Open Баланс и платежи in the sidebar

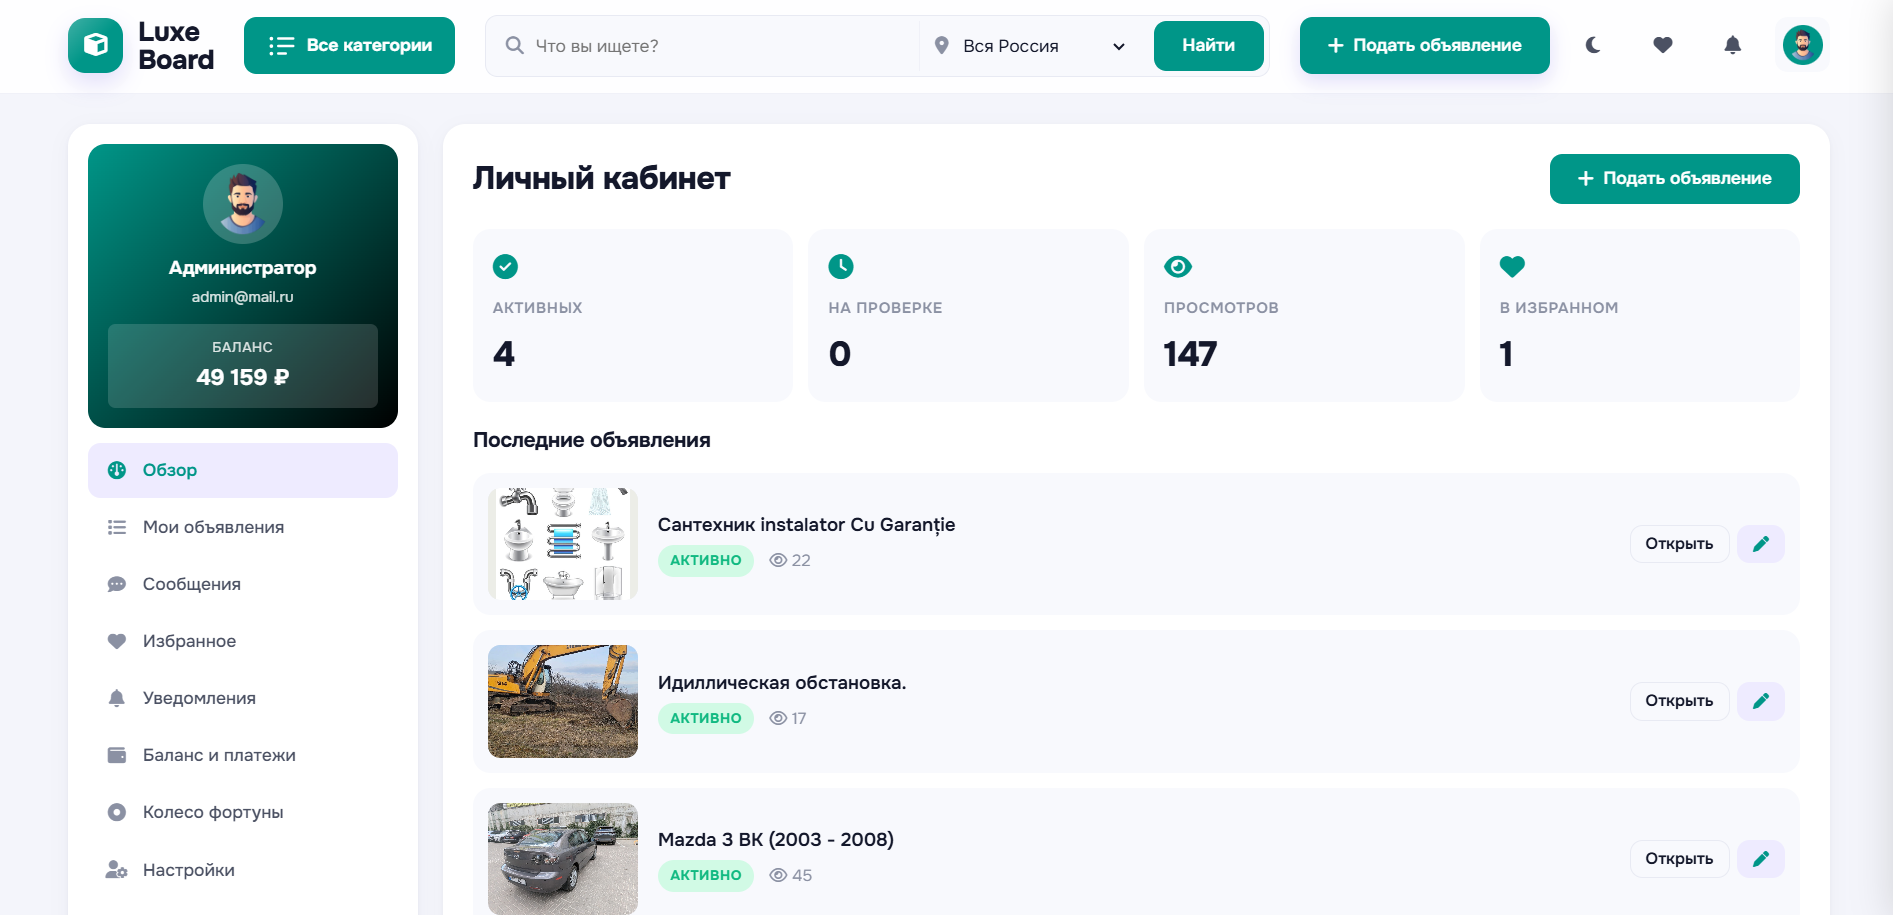pyautogui.click(x=243, y=755)
